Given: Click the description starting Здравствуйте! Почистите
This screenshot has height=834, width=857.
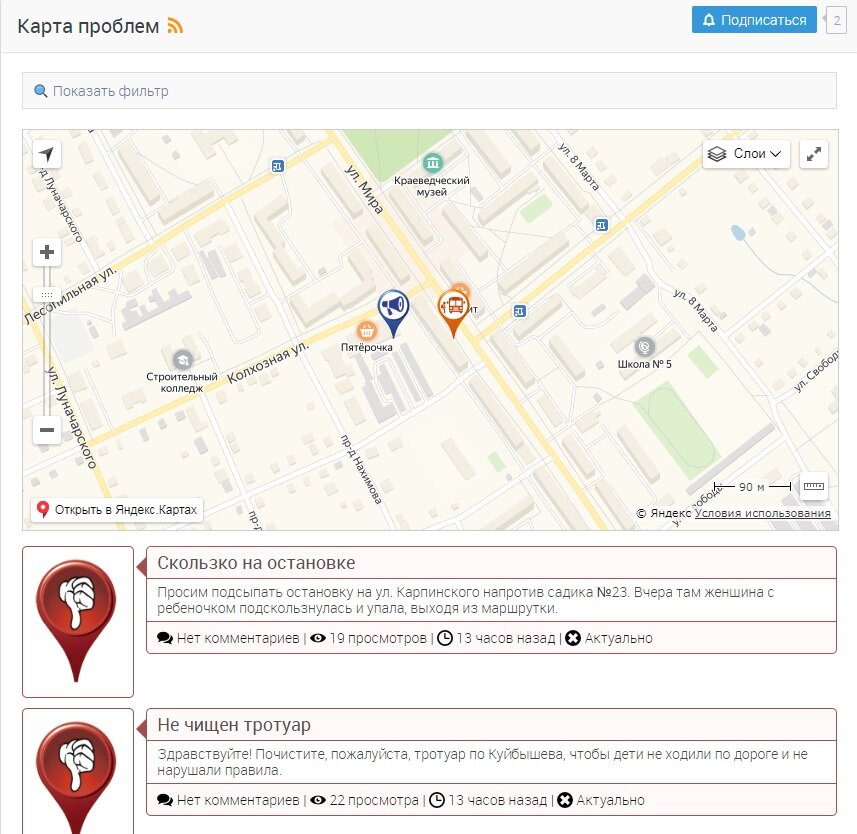Looking at the screenshot, I should click(483, 762).
